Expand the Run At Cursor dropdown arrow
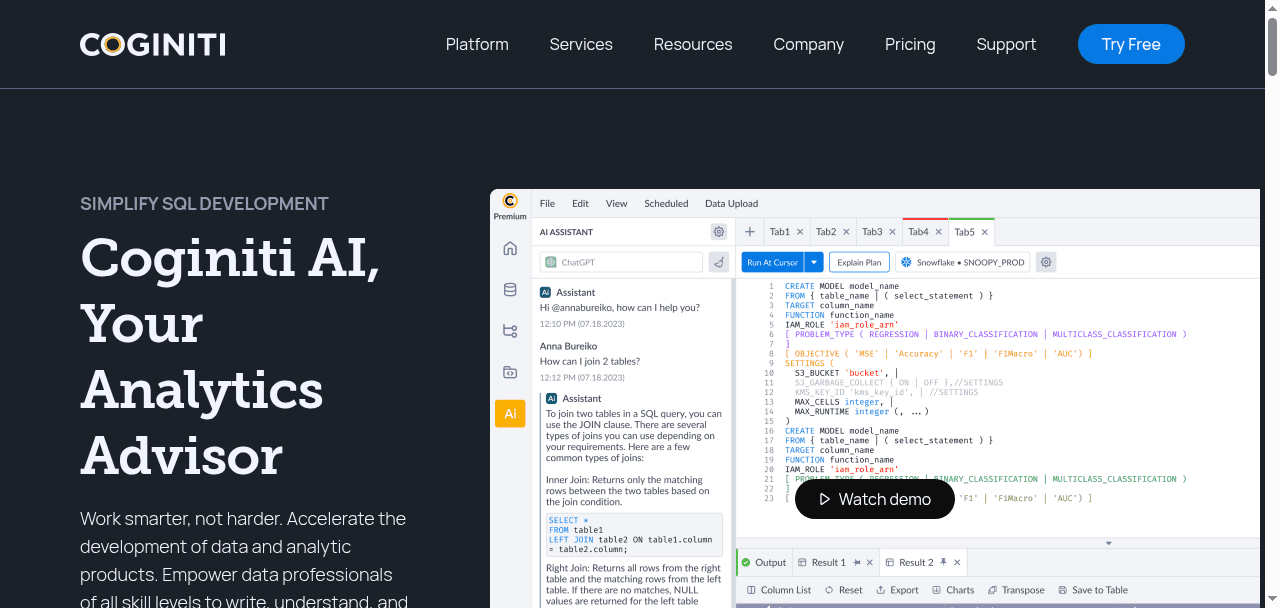 814,262
